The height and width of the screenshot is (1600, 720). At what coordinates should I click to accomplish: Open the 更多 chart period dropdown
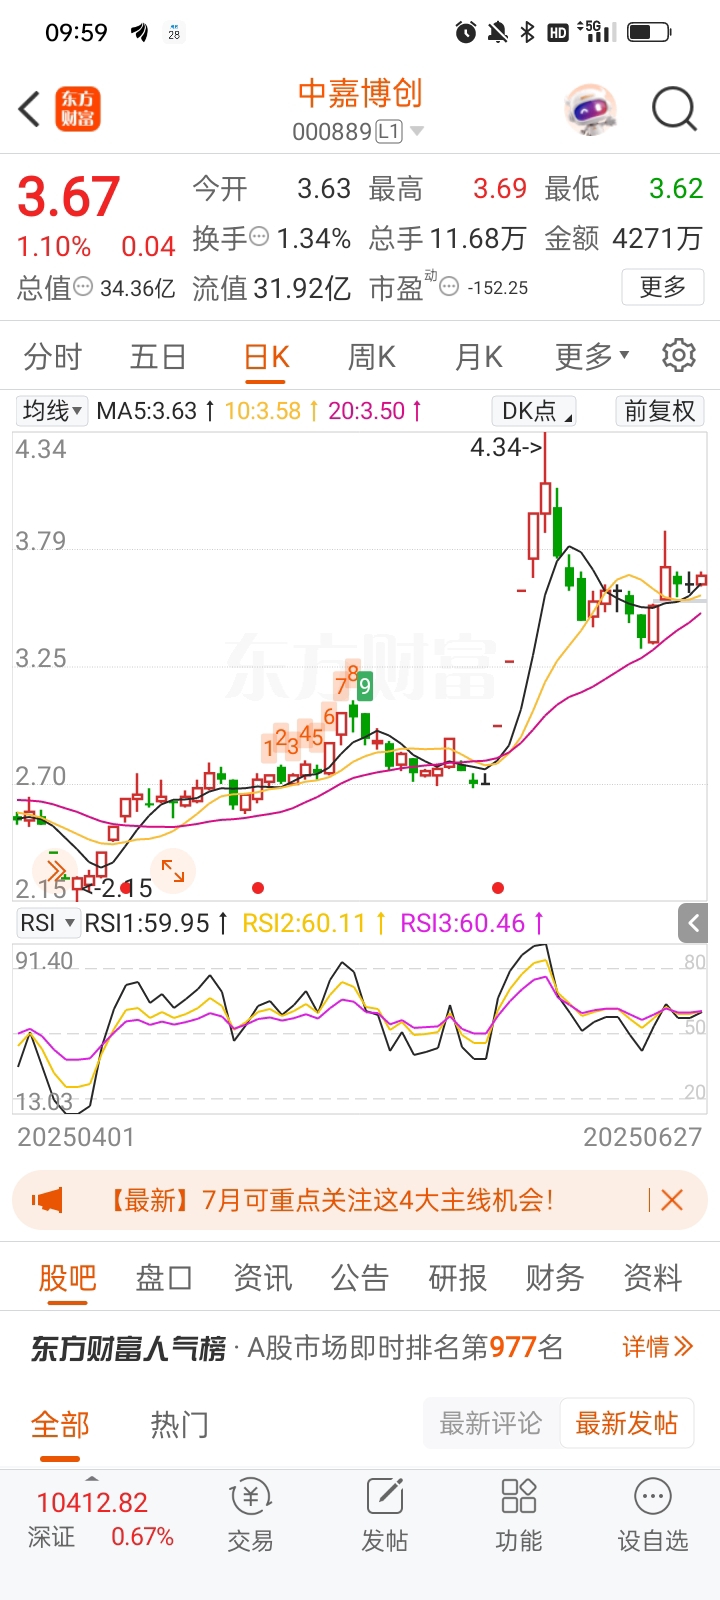pyautogui.click(x=592, y=356)
